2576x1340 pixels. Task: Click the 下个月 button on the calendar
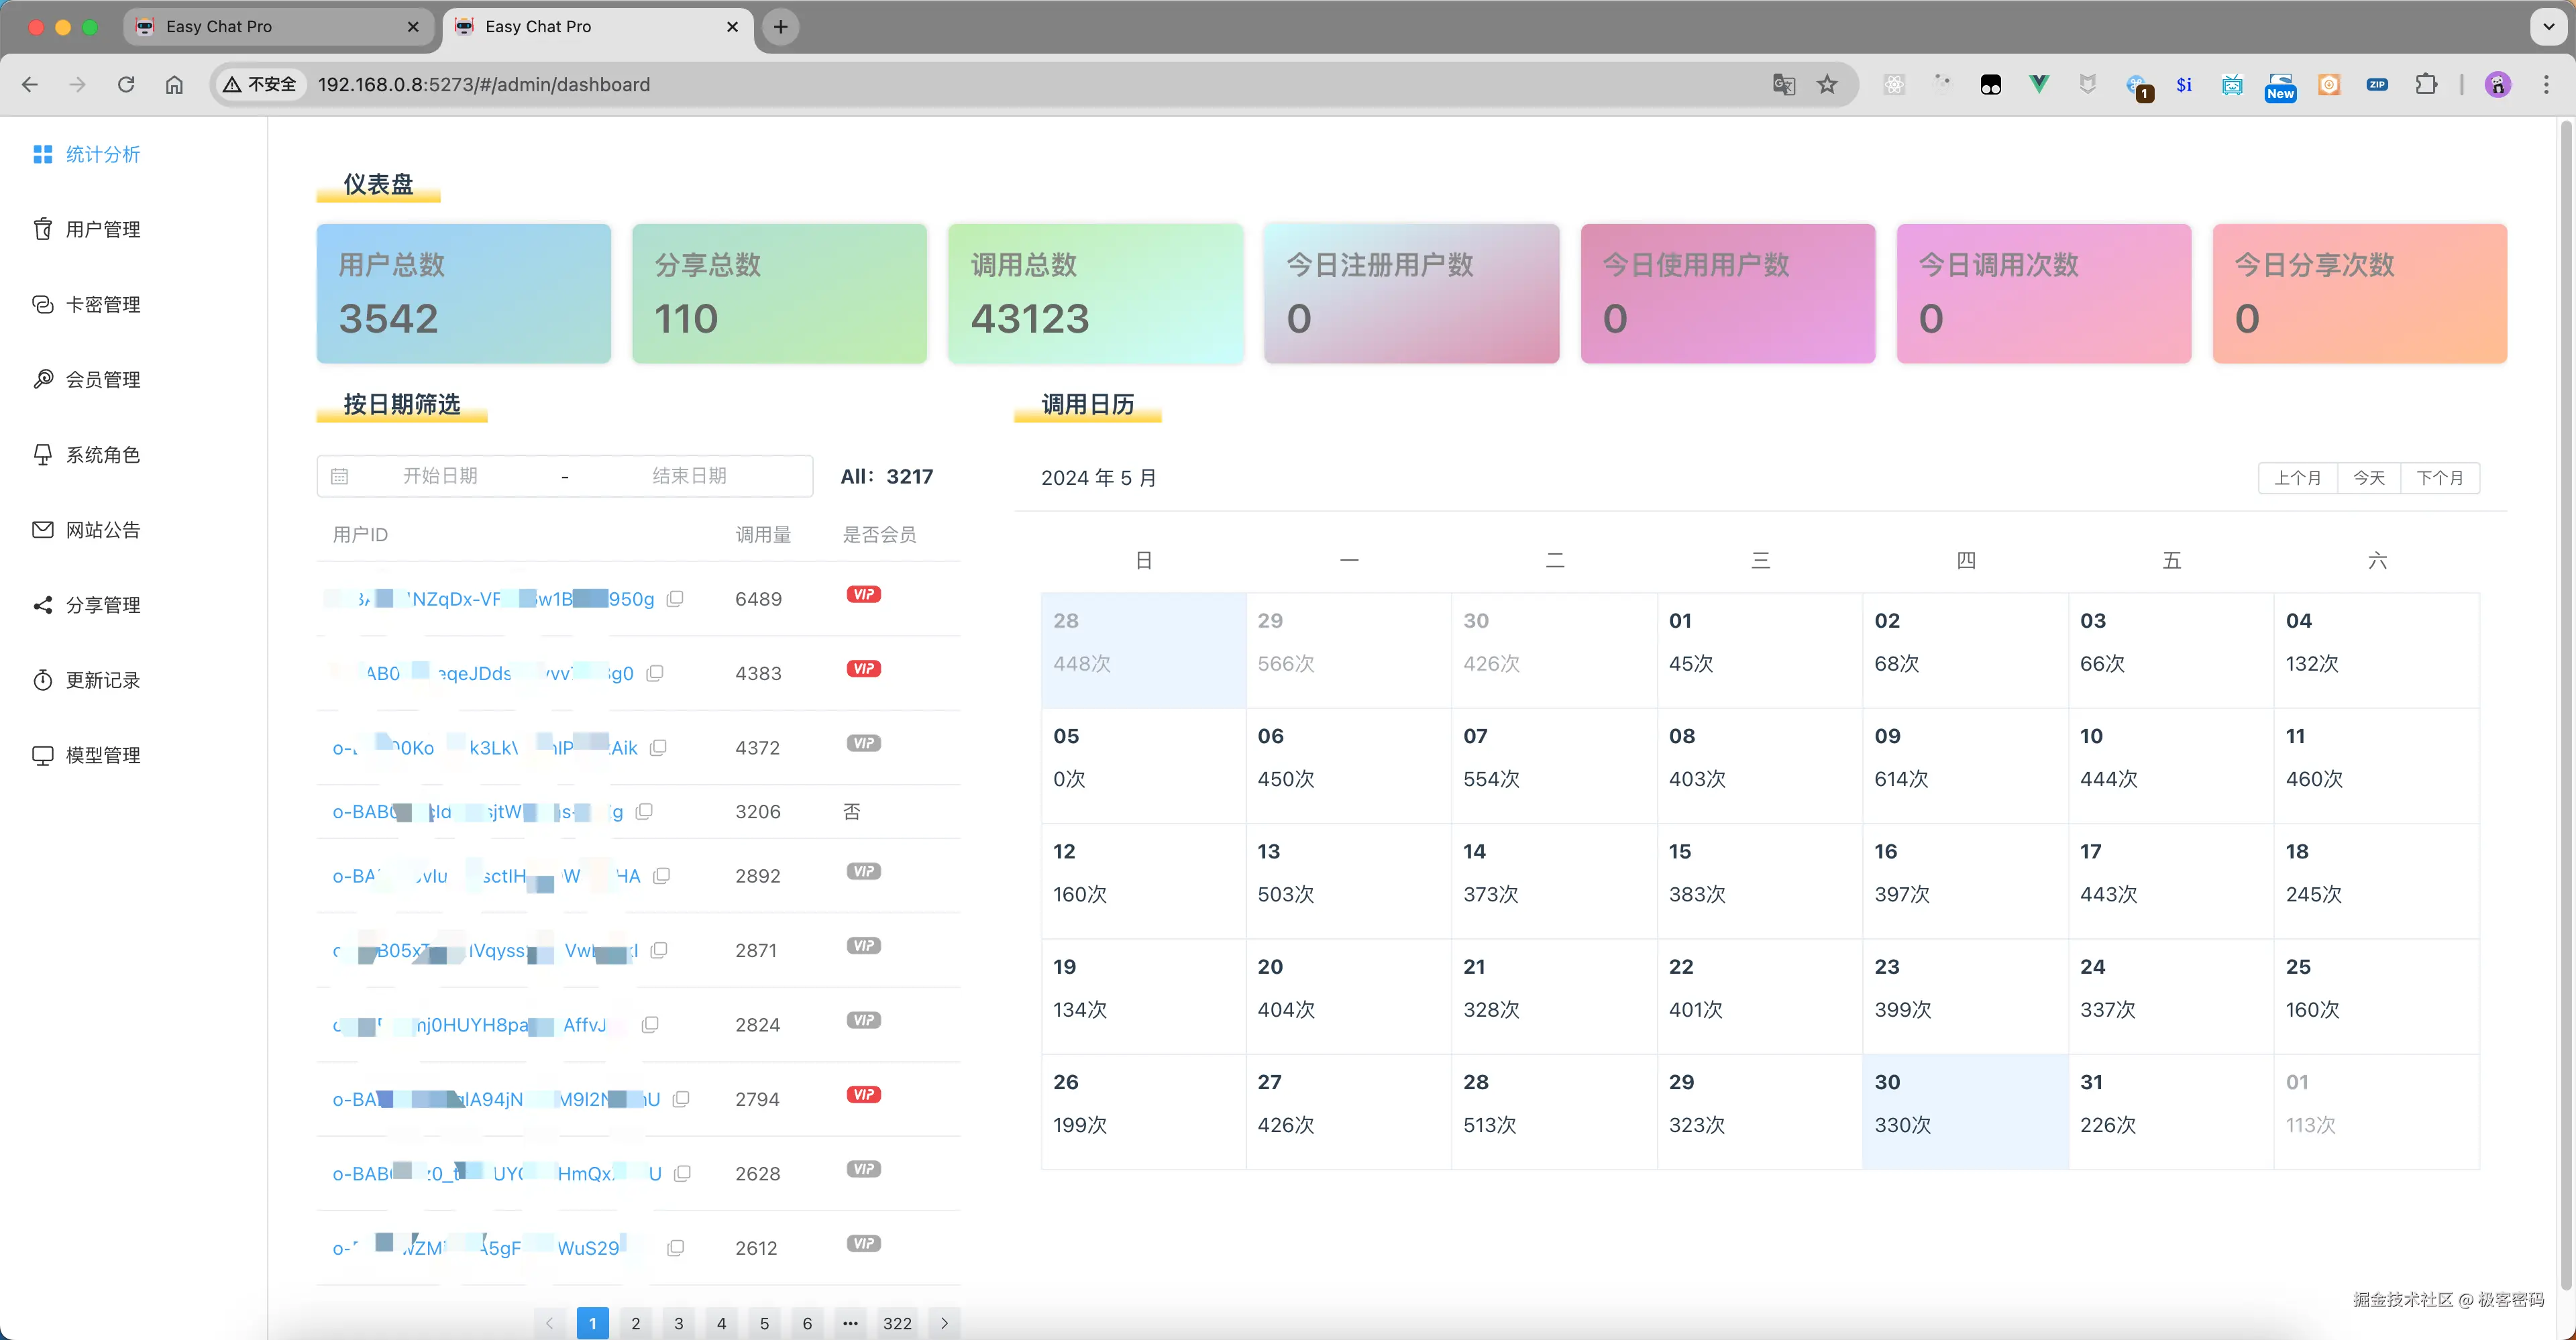[x=2441, y=478]
